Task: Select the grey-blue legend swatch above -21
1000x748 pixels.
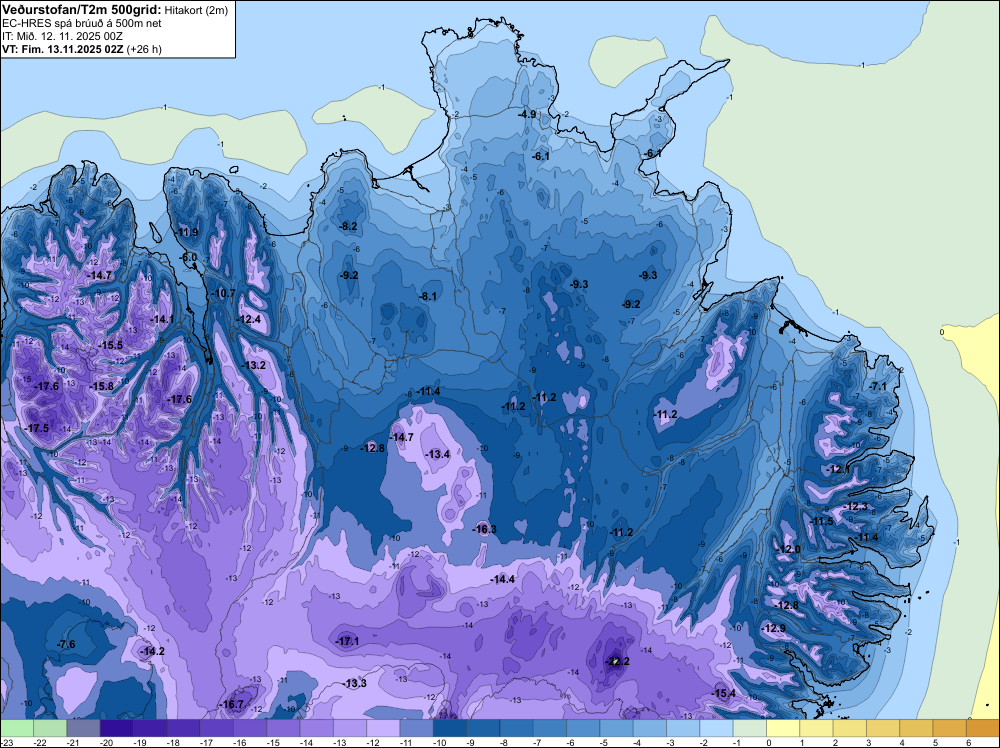Action: tap(84, 728)
